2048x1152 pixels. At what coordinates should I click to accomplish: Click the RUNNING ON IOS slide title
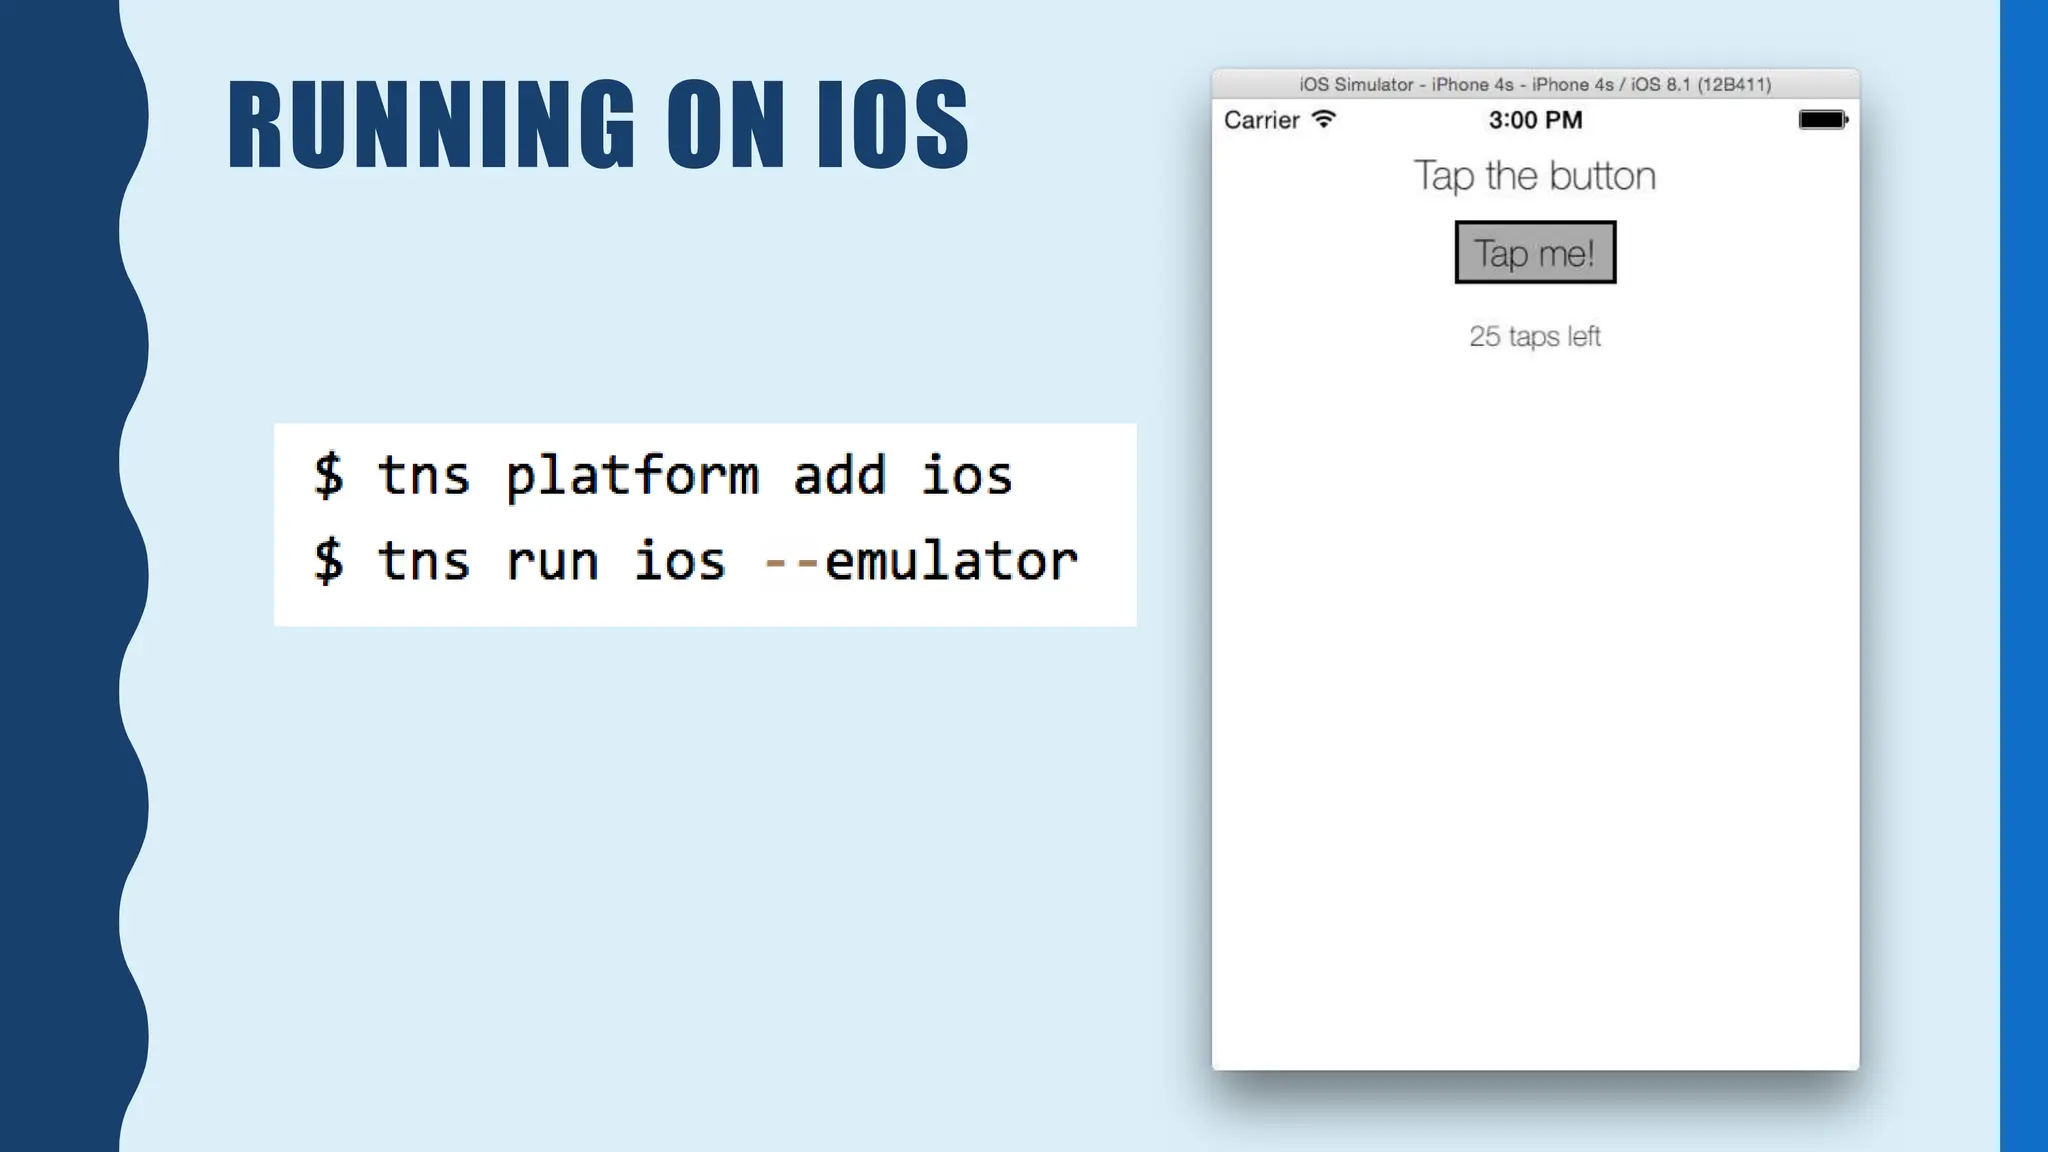tap(598, 125)
